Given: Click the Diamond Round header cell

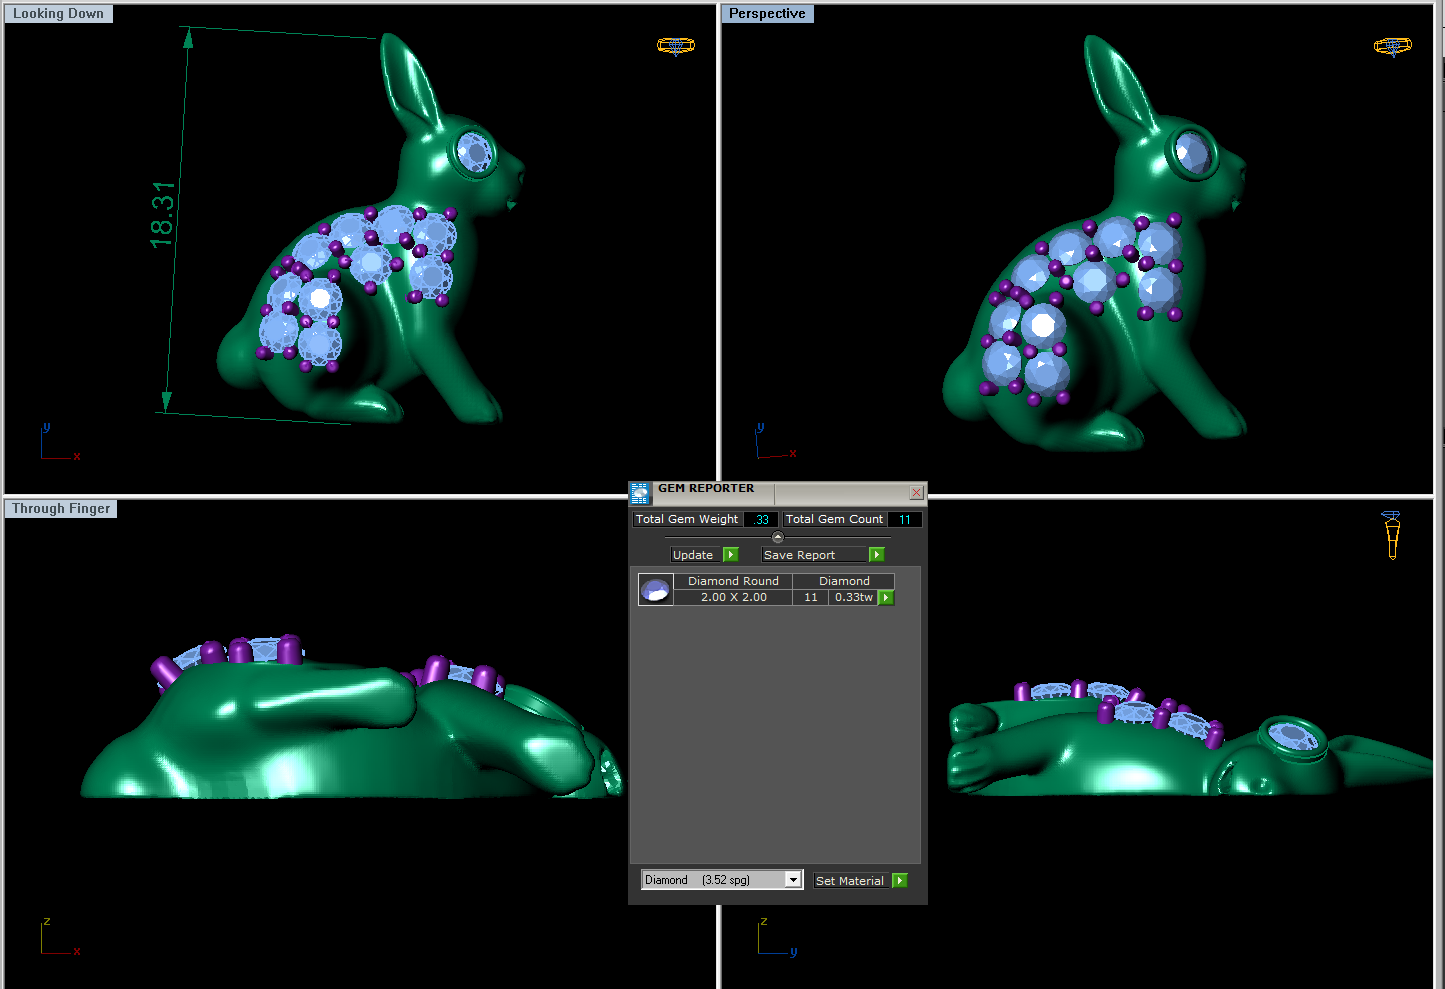Looking at the screenshot, I should 733,581.
